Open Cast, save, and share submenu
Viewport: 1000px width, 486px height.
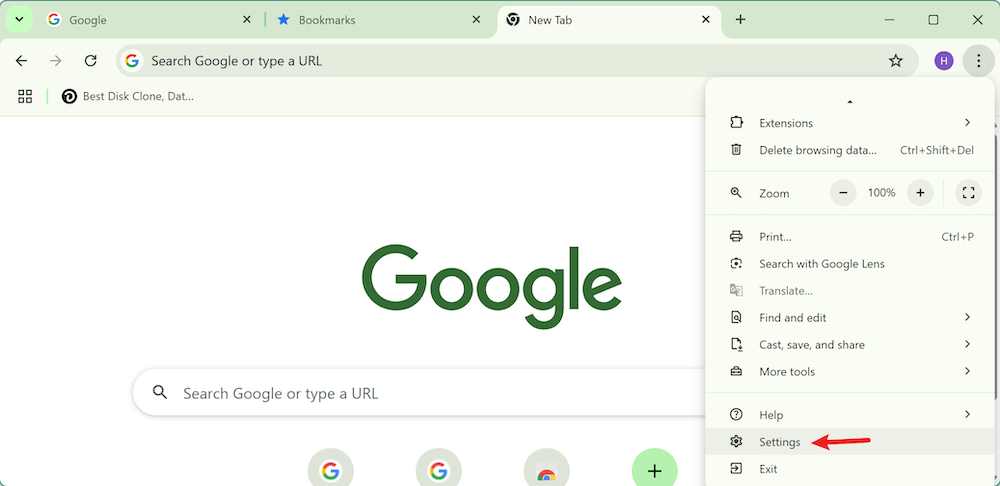(x=851, y=344)
